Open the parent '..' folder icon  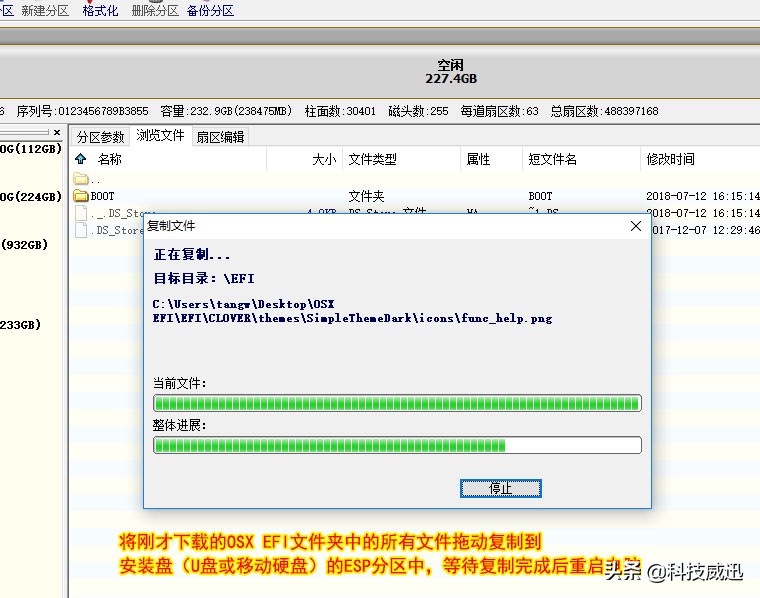(x=81, y=179)
